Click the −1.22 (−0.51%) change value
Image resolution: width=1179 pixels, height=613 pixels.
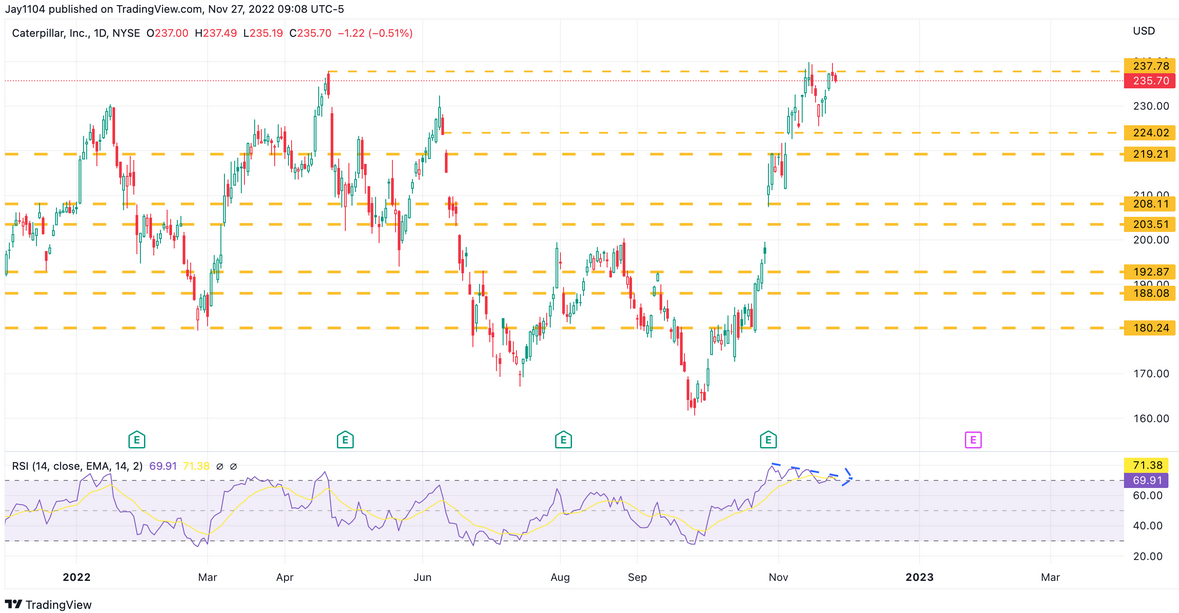375,33
